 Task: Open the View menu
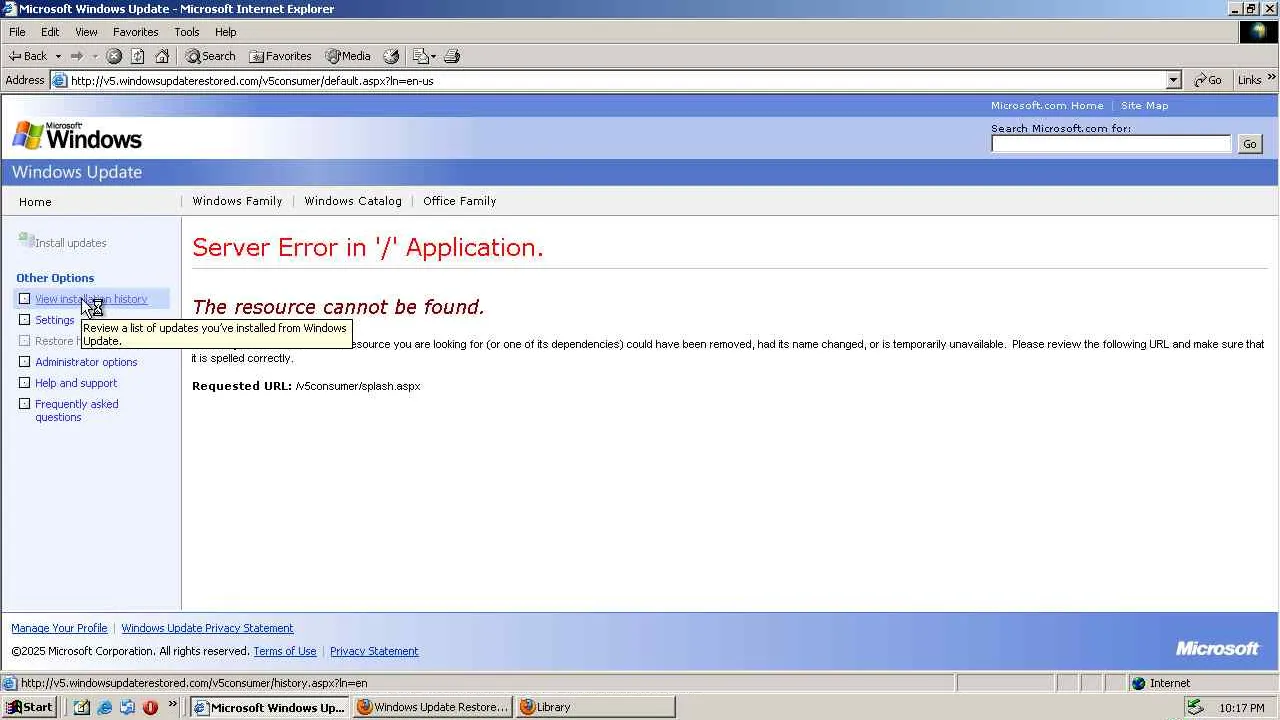[86, 32]
